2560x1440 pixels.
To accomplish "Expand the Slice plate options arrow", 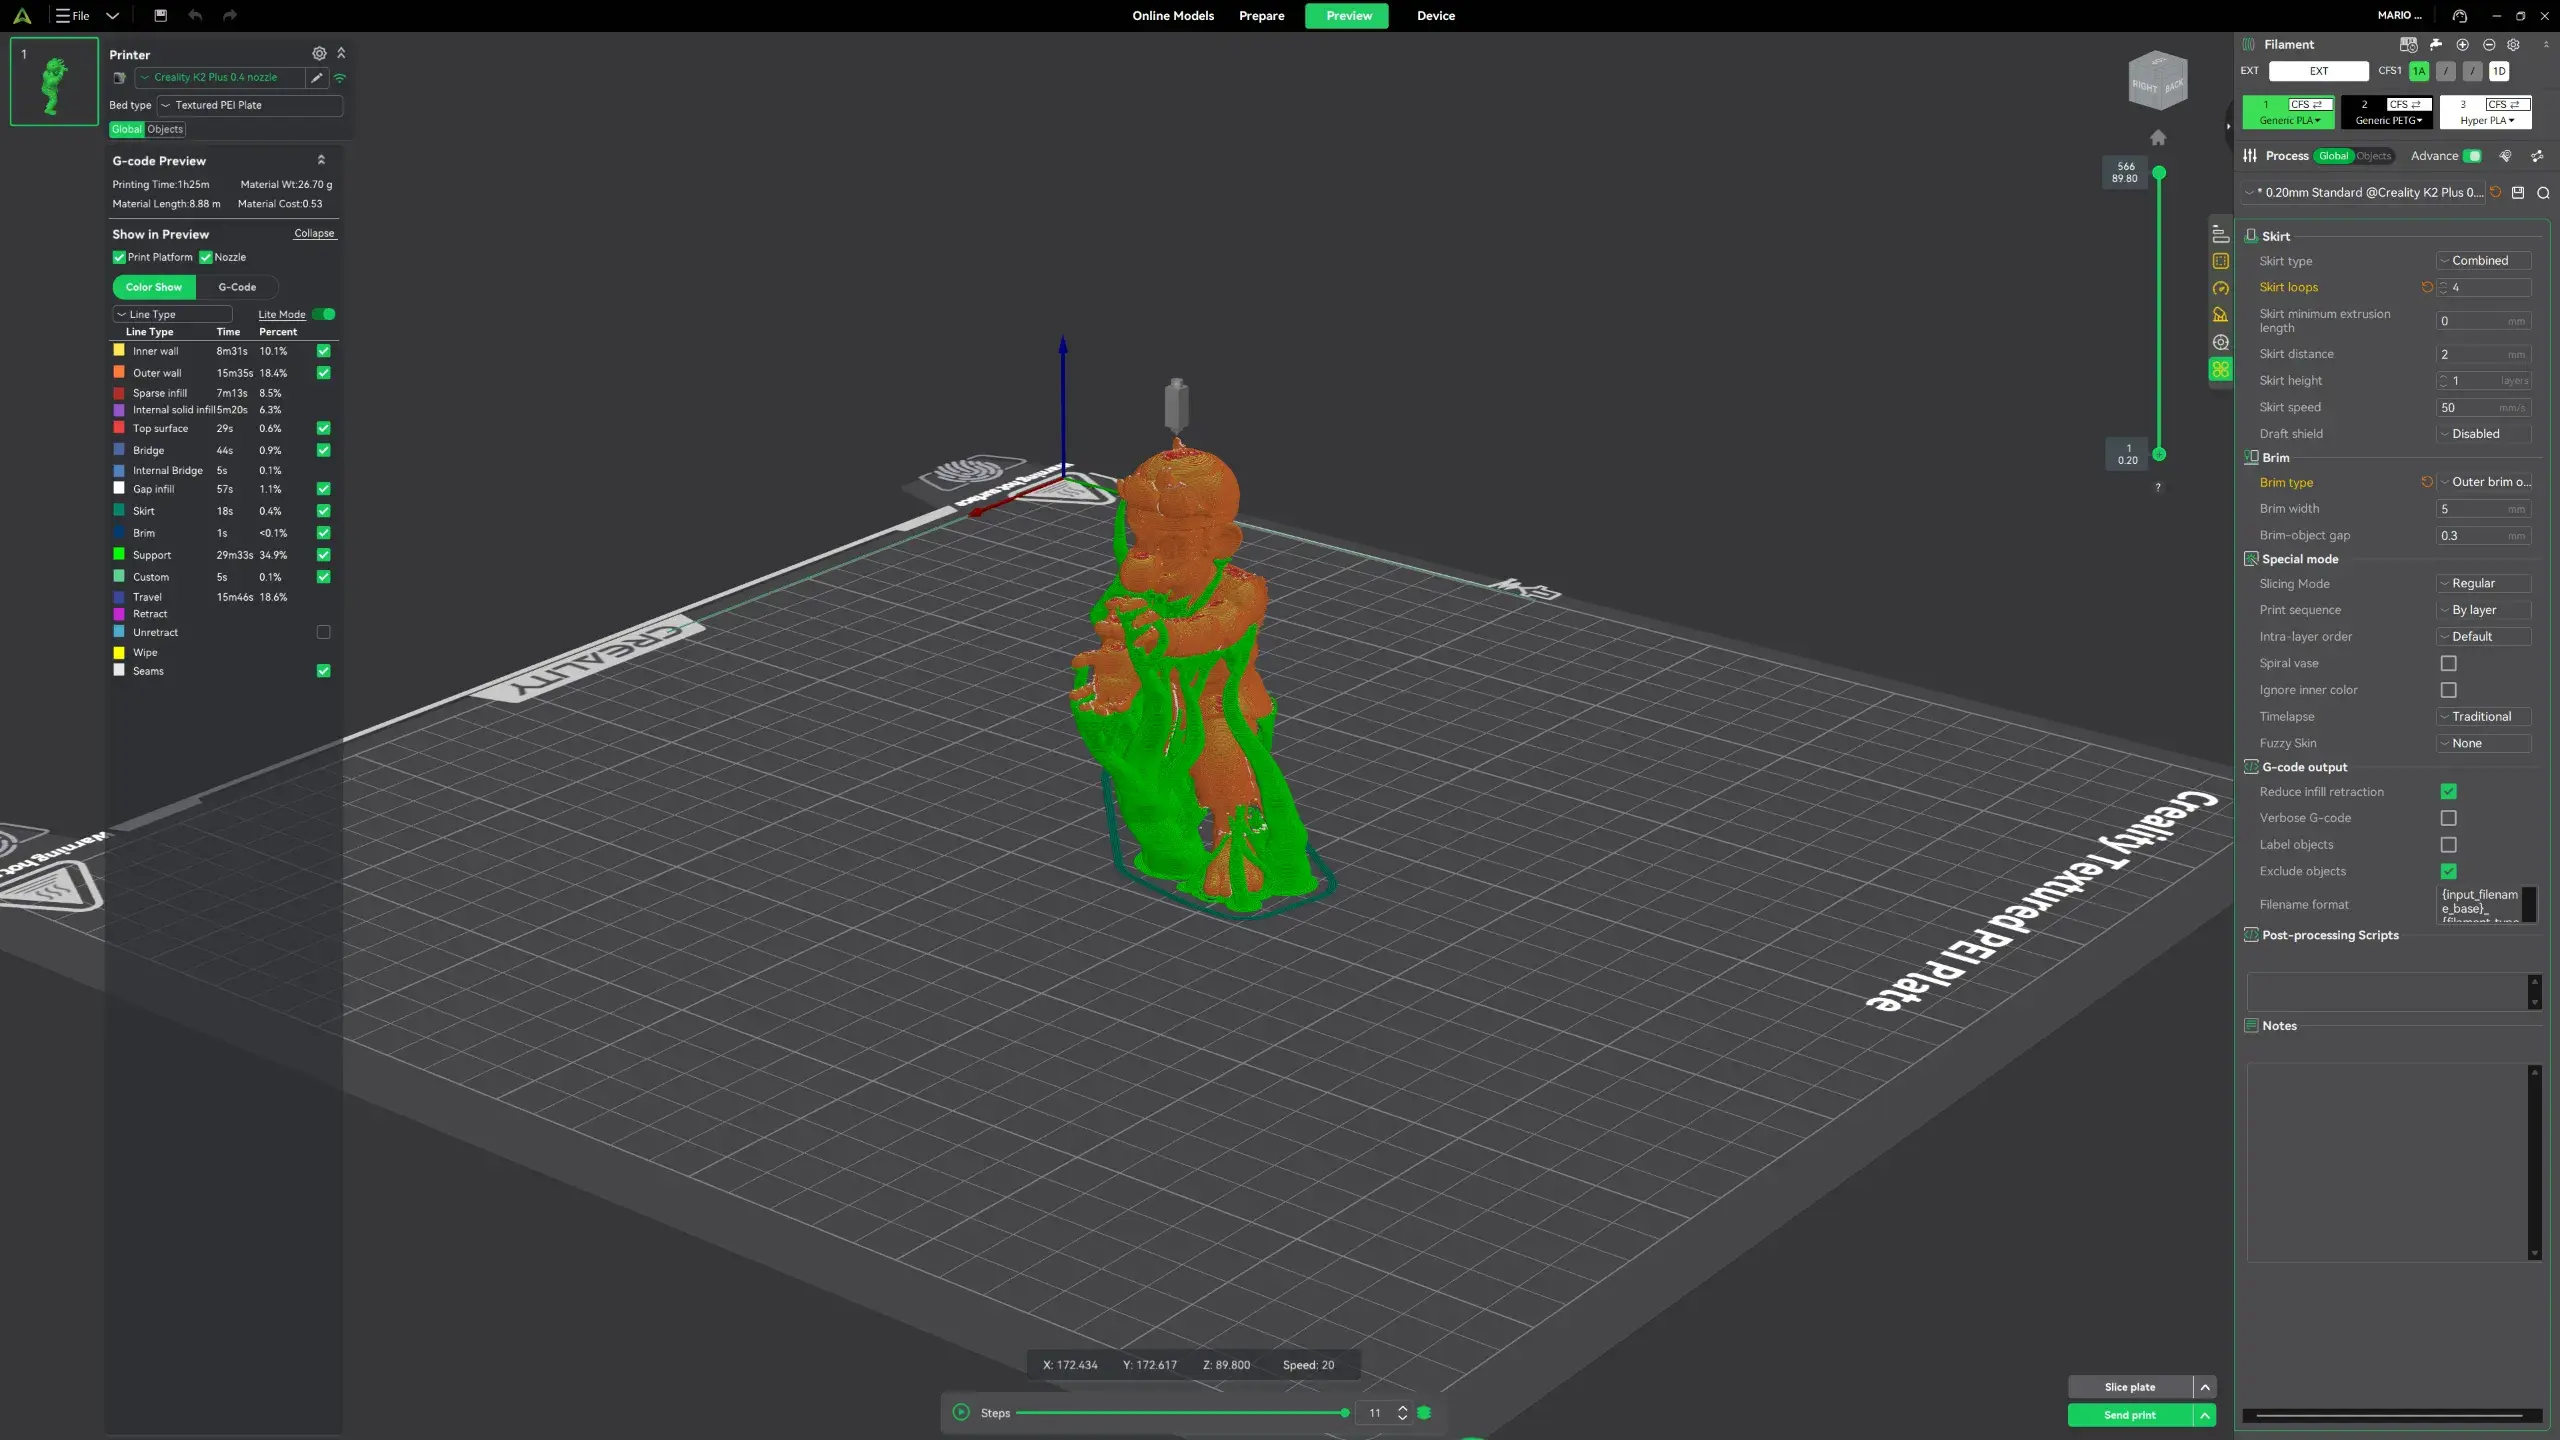I will (2205, 1387).
